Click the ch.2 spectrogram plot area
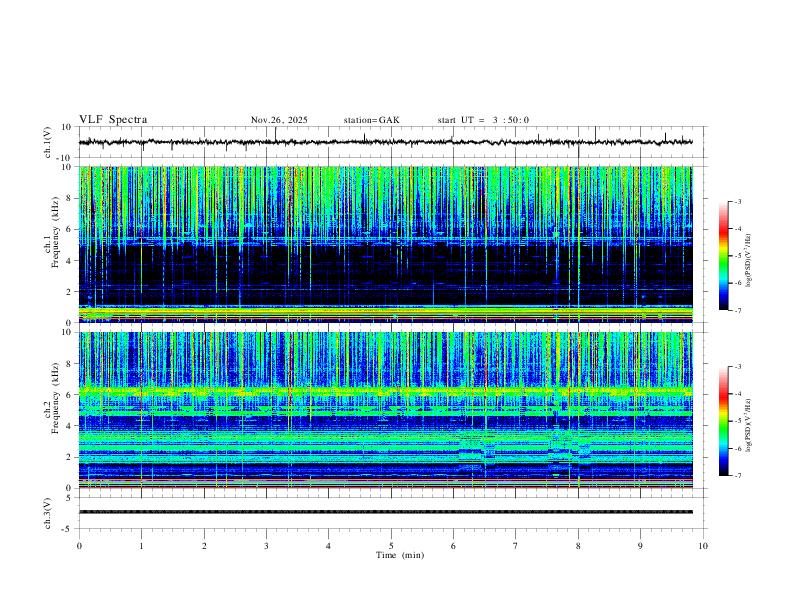The width and height of the screenshot is (792, 612). [x=386, y=410]
